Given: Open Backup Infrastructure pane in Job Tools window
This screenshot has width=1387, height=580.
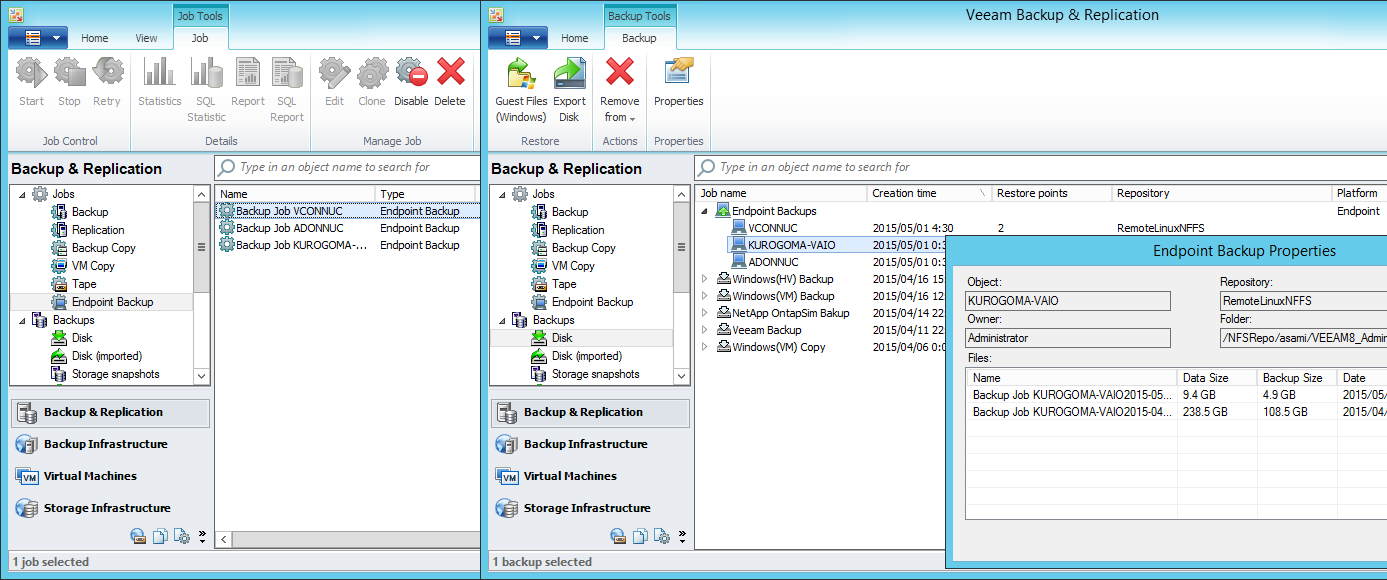Looking at the screenshot, I should (110, 444).
